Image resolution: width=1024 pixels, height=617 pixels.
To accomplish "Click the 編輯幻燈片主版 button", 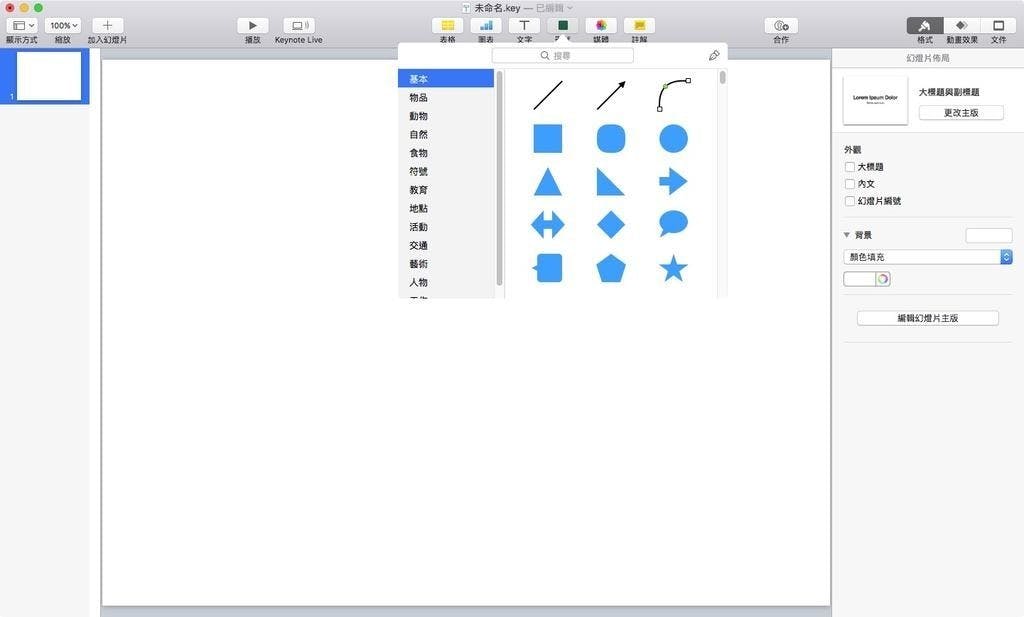I will (927, 318).
